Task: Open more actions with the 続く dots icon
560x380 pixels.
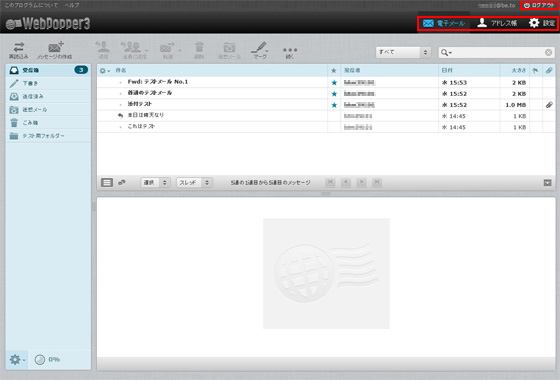Action: click(x=290, y=52)
